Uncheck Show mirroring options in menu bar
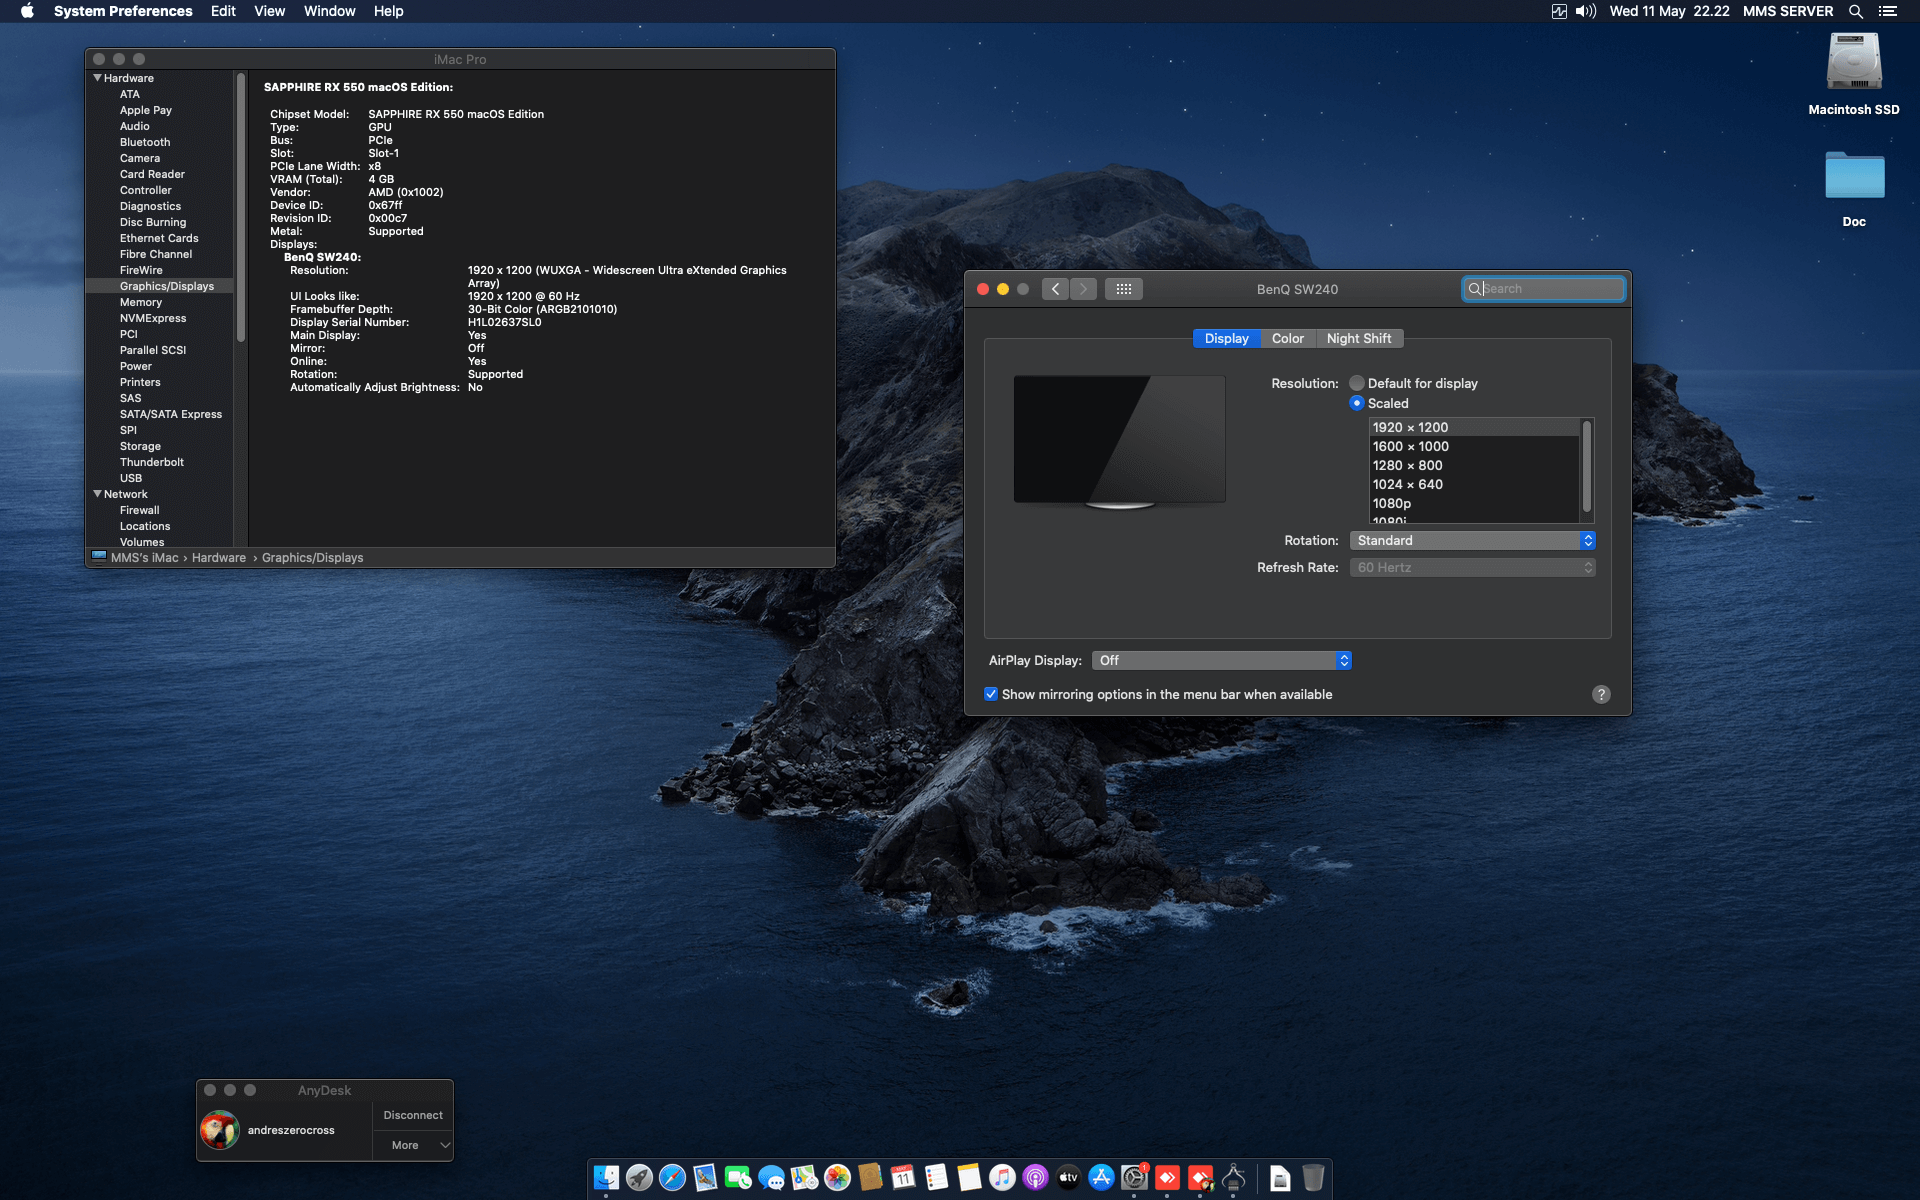 pyautogui.click(x=991, y=694)
